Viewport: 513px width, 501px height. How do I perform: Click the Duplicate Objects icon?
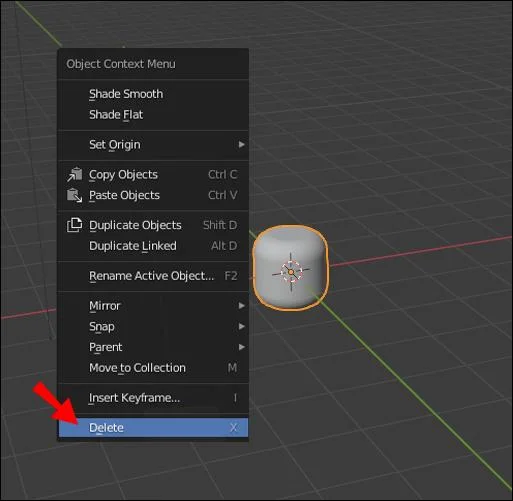75,225
